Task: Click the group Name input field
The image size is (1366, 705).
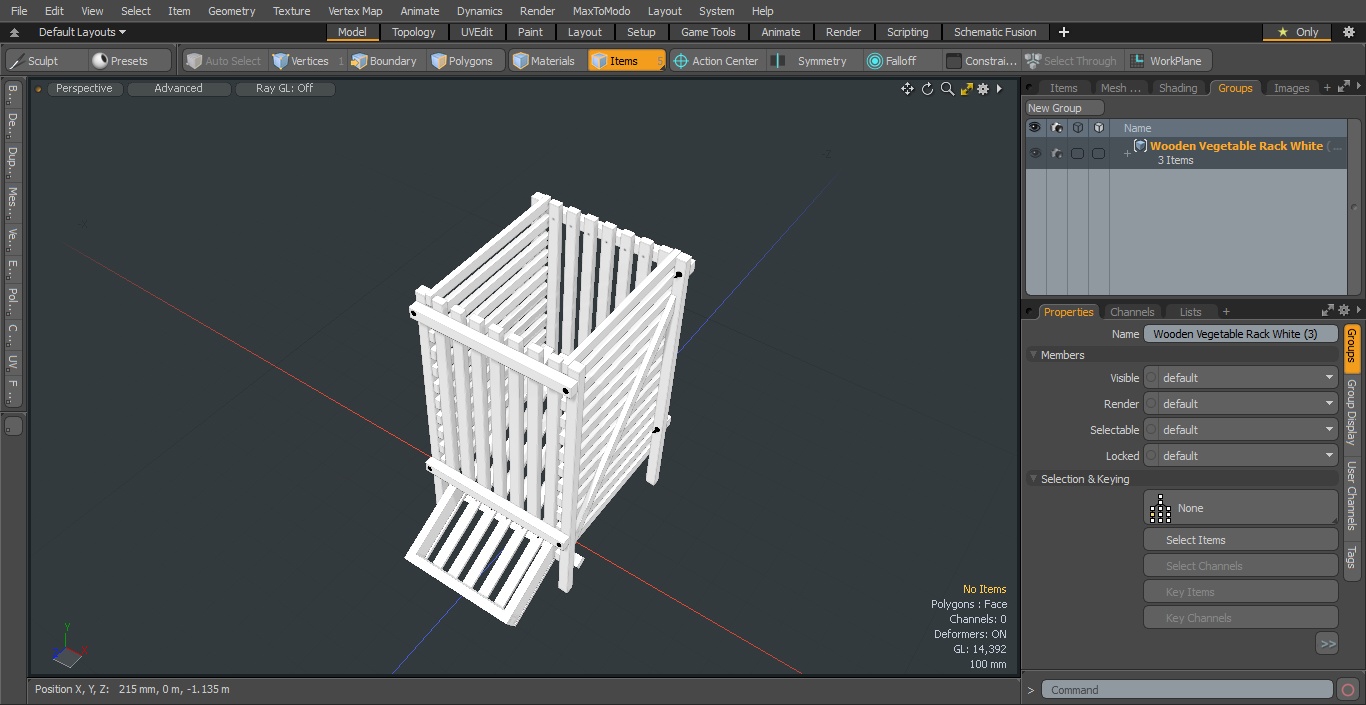Action: (1241, 334)
